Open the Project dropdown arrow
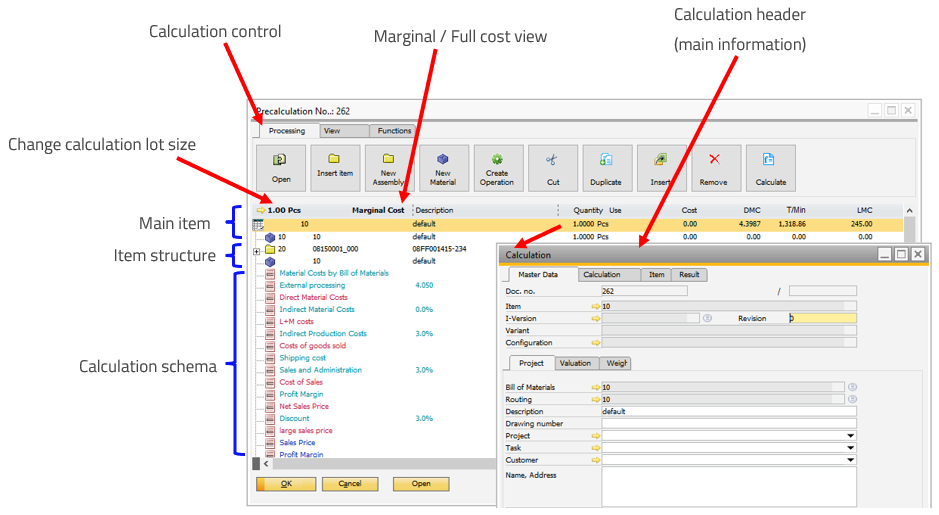This screenshot has height=515, width=939. coord(850,436)
